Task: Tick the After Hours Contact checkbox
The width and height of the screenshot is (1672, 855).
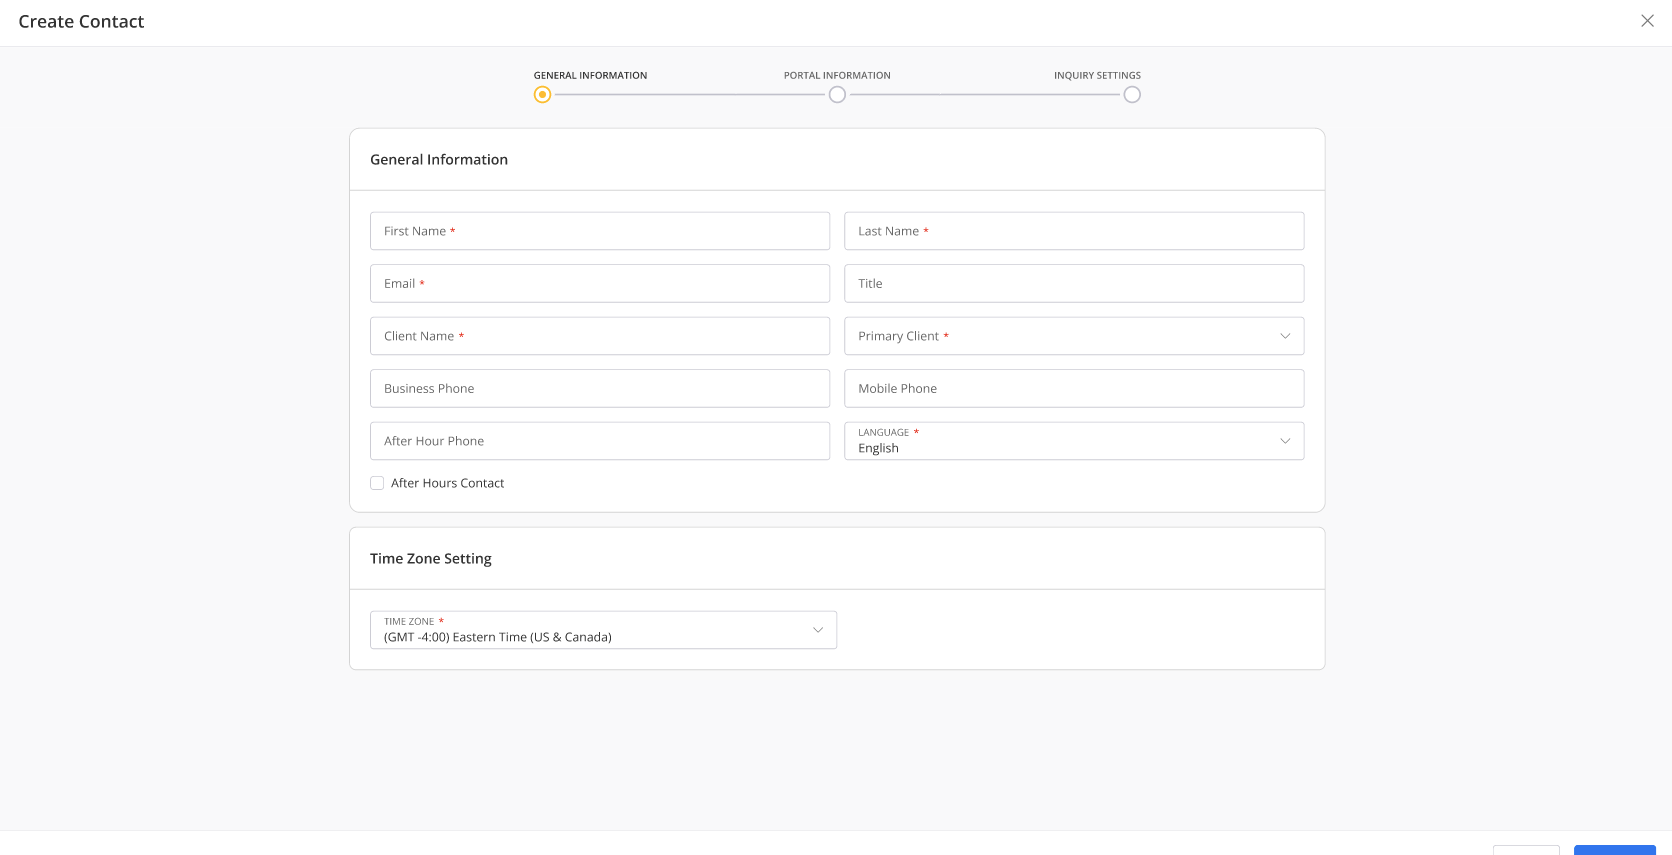Action: click(x=377, y=483)
